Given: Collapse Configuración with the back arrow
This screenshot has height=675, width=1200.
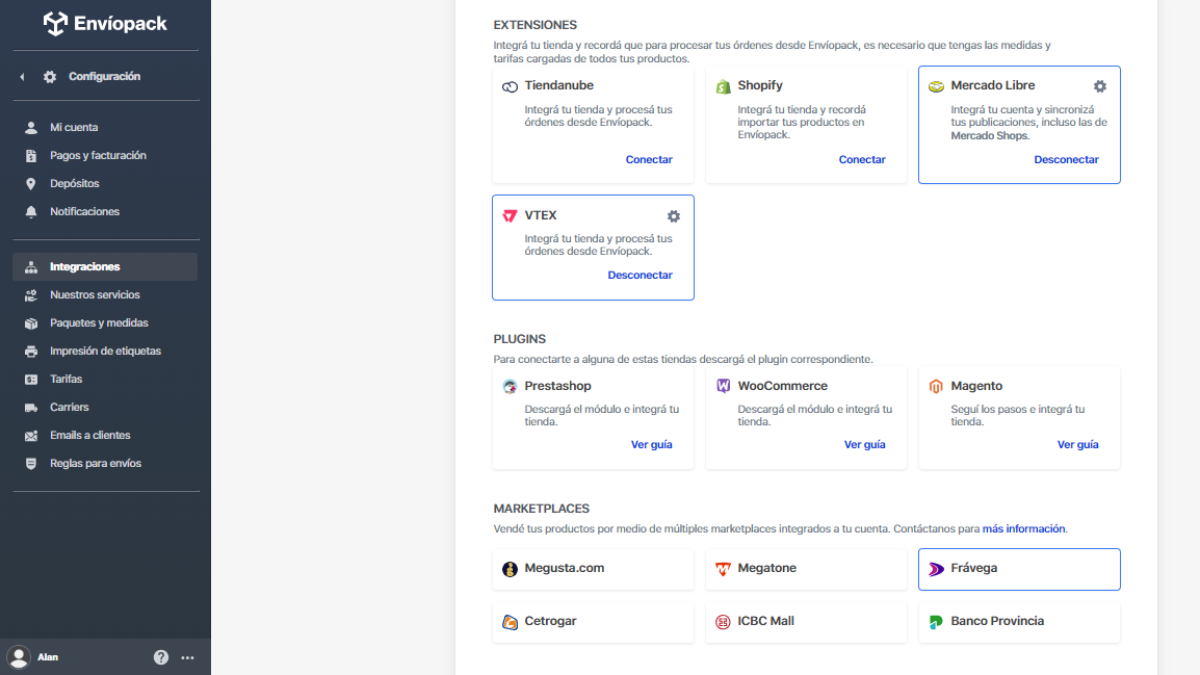Looking at the screenshot, I should (22, 77).
